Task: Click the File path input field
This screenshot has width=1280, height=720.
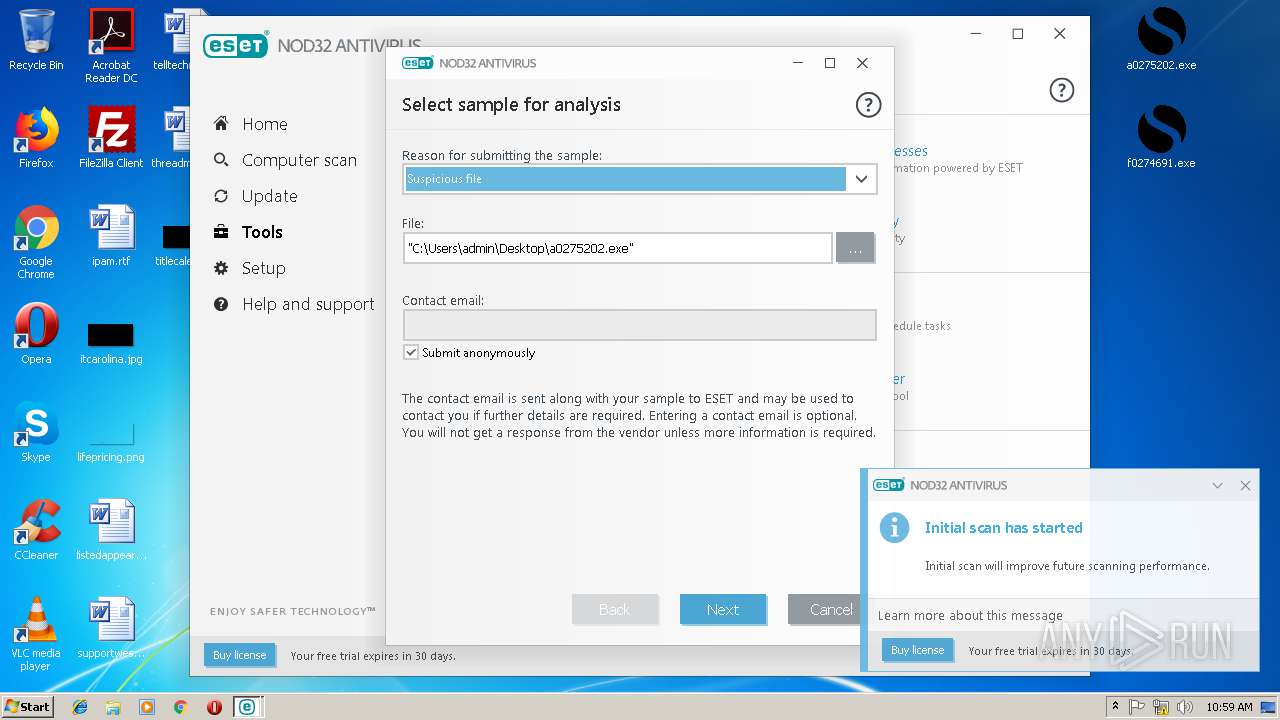Action: coord(617,248)
